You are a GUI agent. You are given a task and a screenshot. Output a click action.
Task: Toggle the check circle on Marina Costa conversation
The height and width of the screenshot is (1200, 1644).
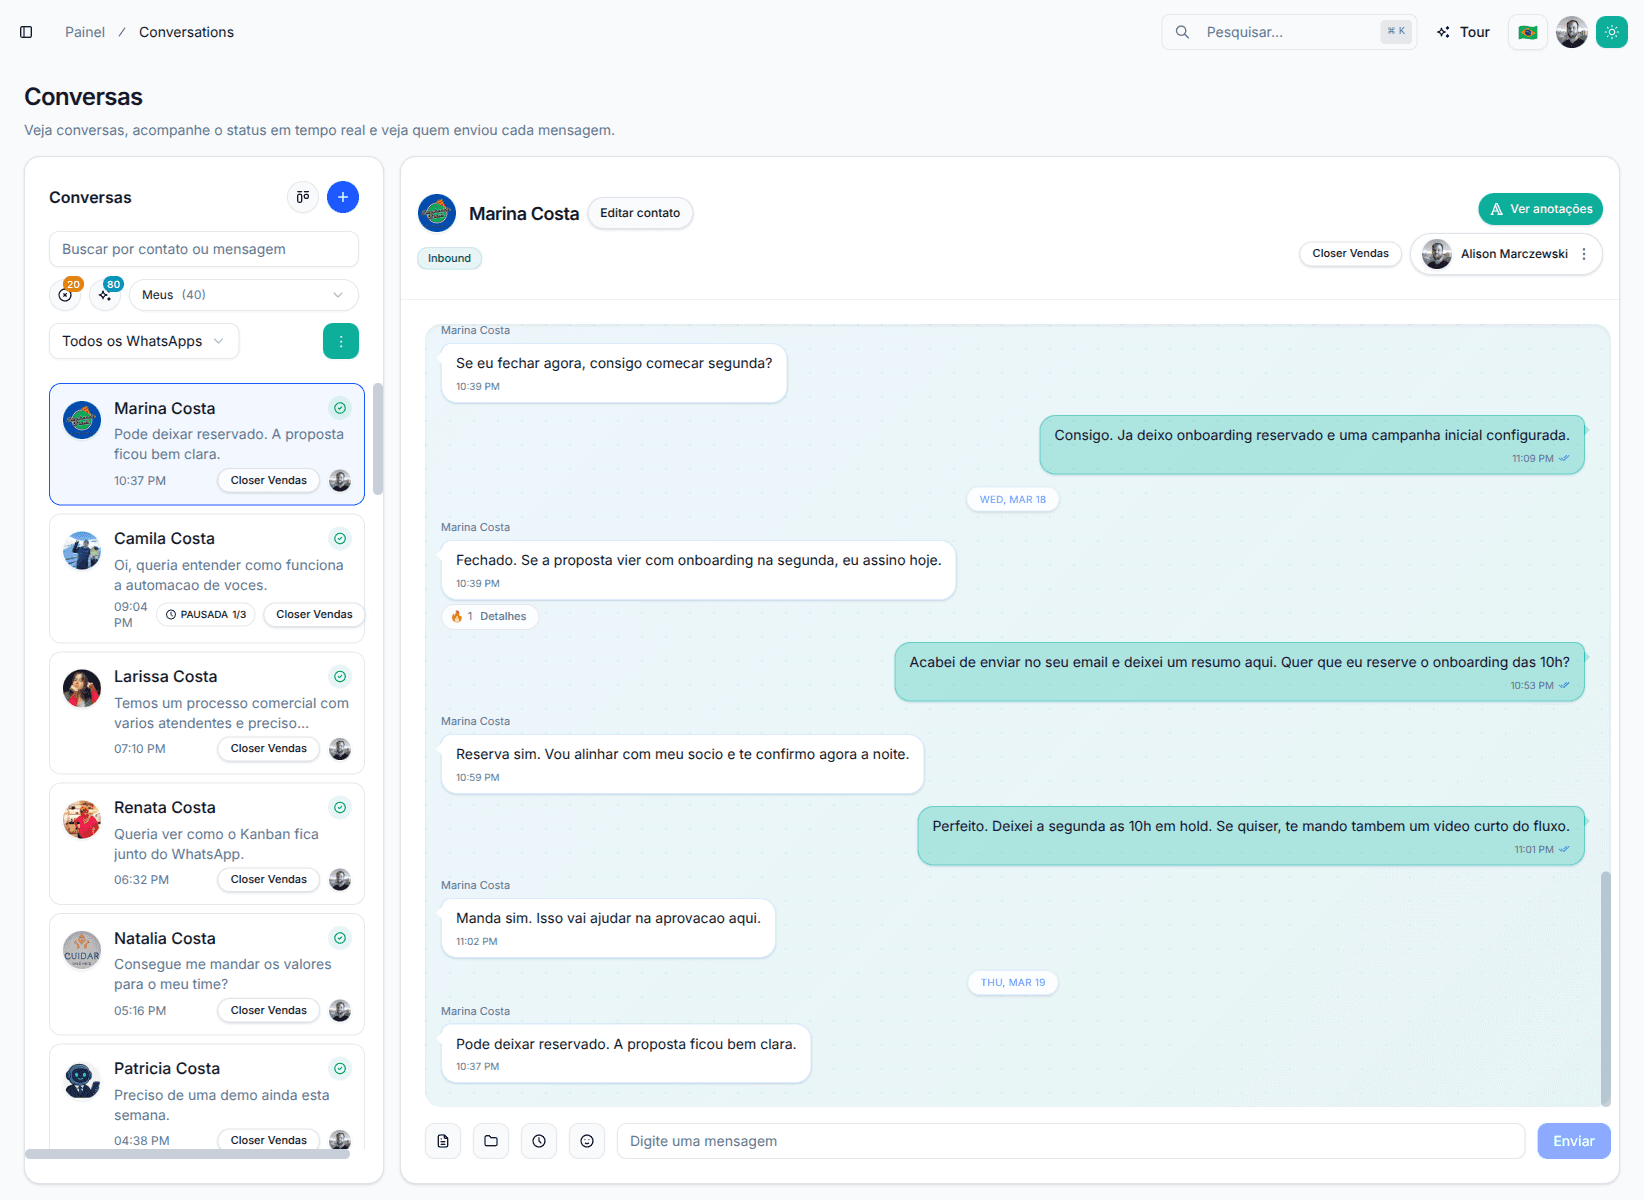[340, 408]
